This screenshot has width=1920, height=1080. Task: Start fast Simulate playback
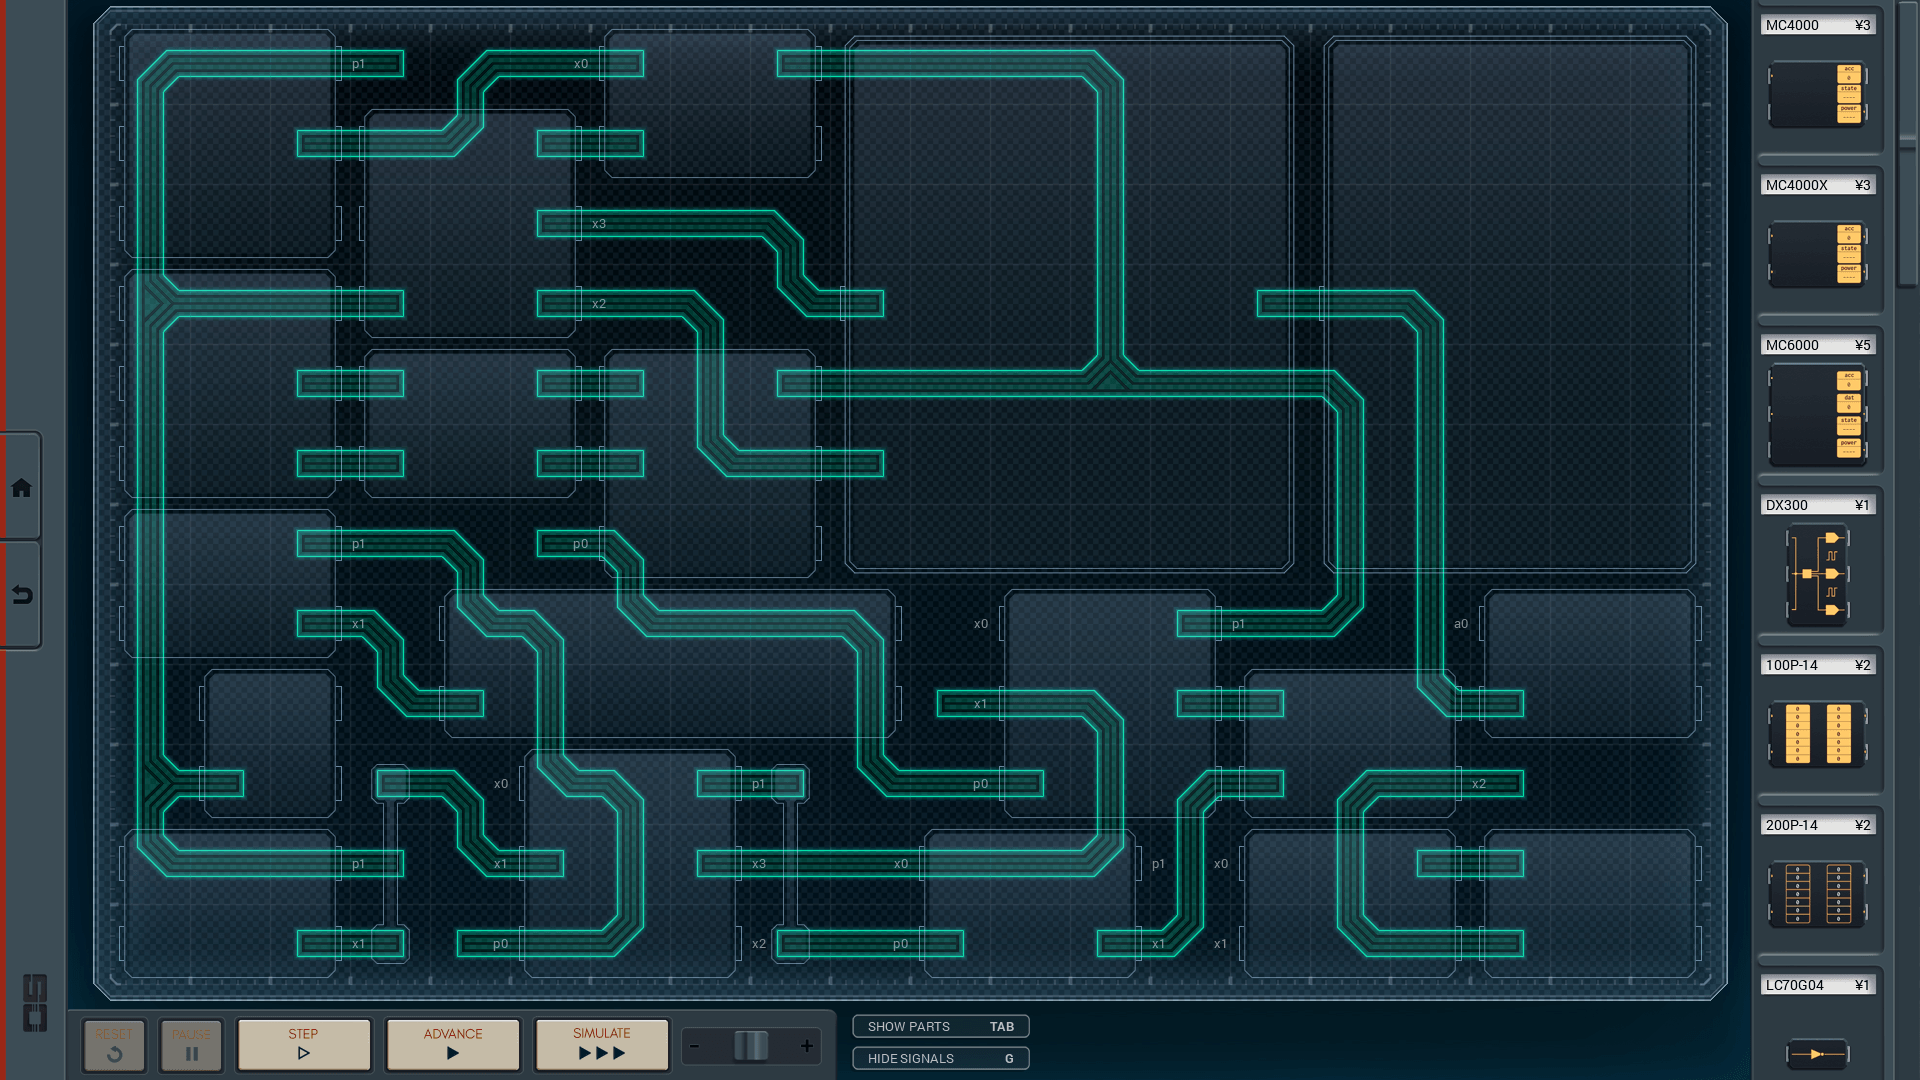click(x=601, y=1044)
